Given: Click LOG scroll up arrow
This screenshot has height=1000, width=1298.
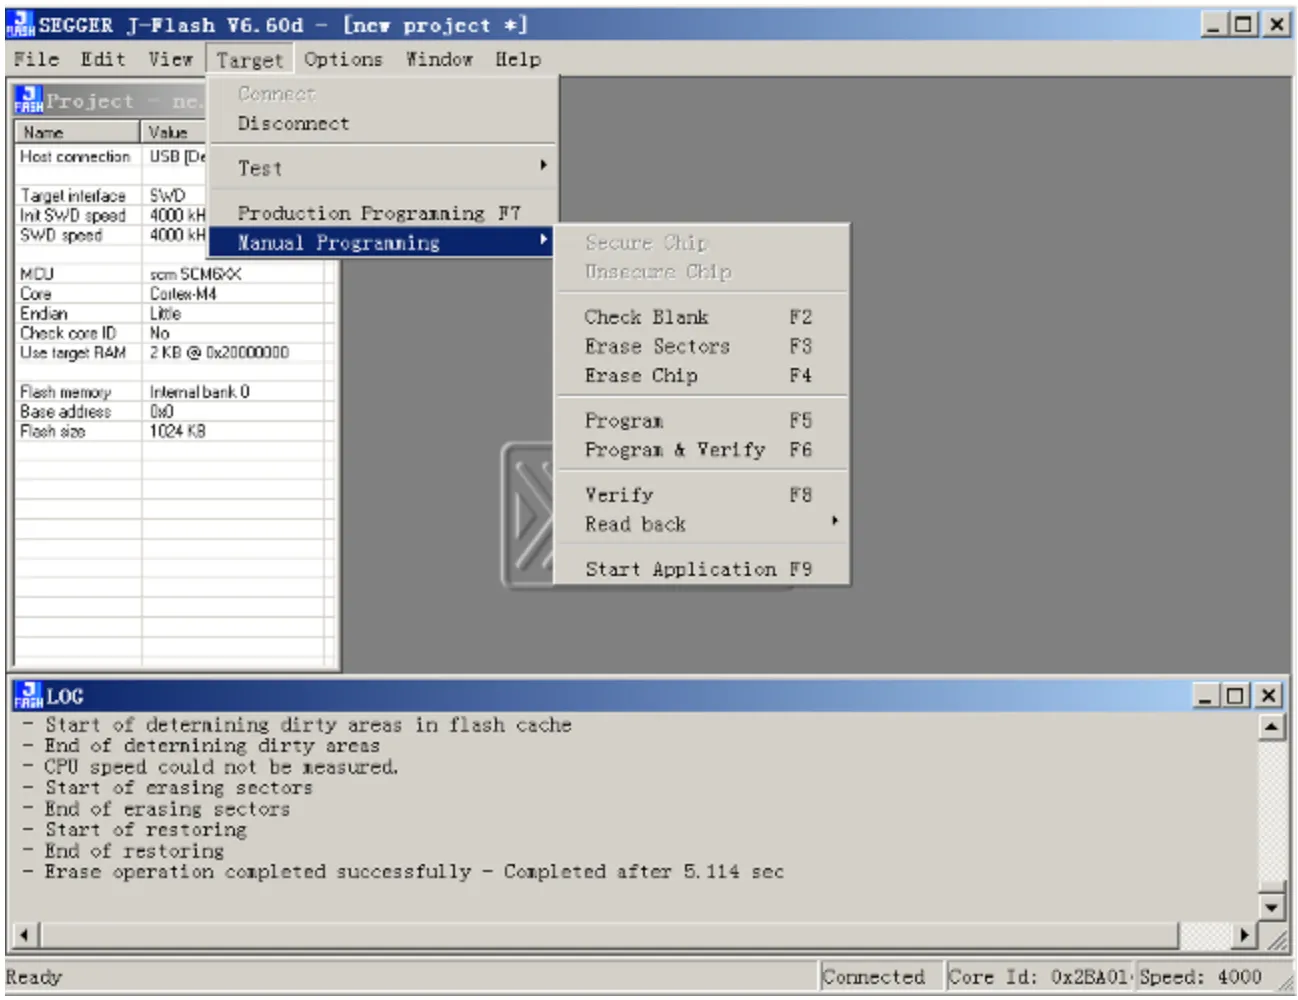Looking at the screenshot, I should click(1271, 727).
